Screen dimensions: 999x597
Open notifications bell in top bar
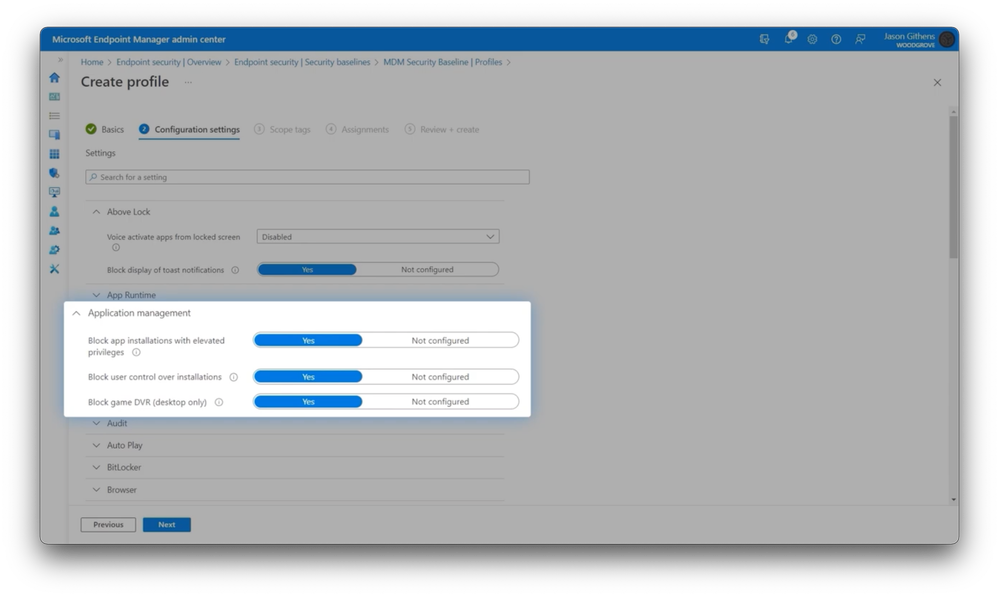pos(789,39)
